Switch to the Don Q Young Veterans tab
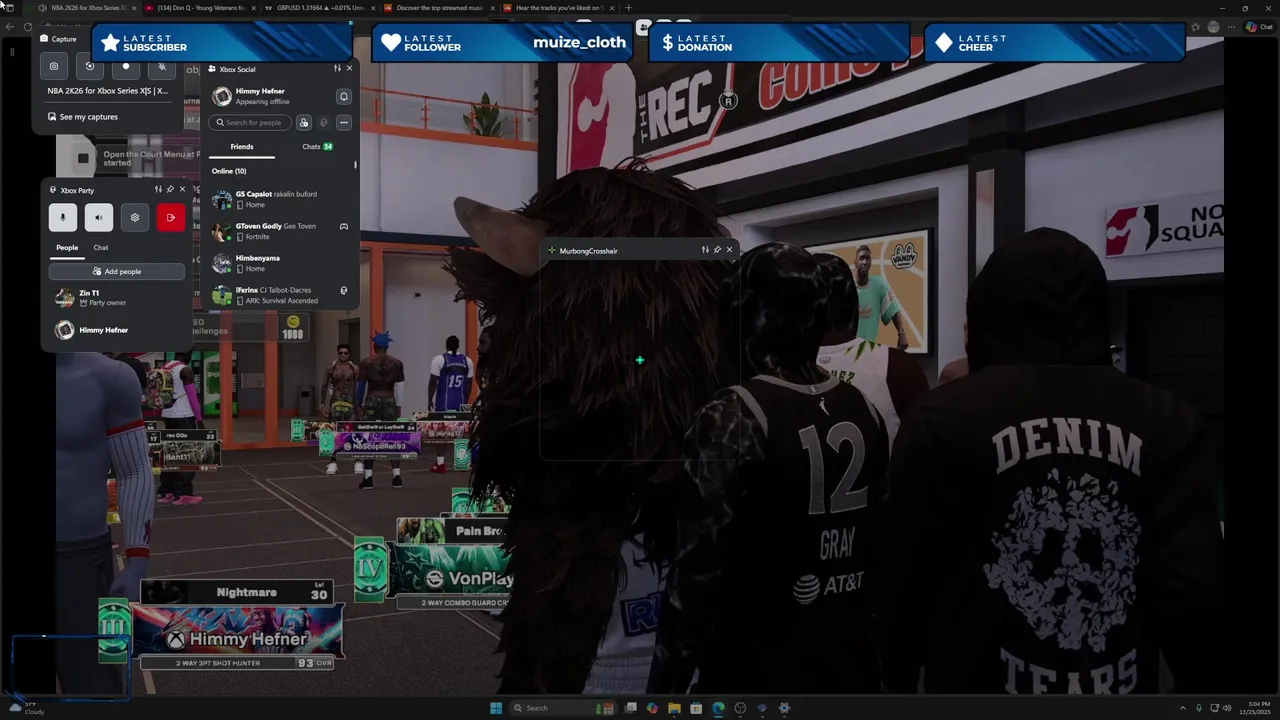The width and height of the screenshot is (1280, 720). (x=200, y=8)
